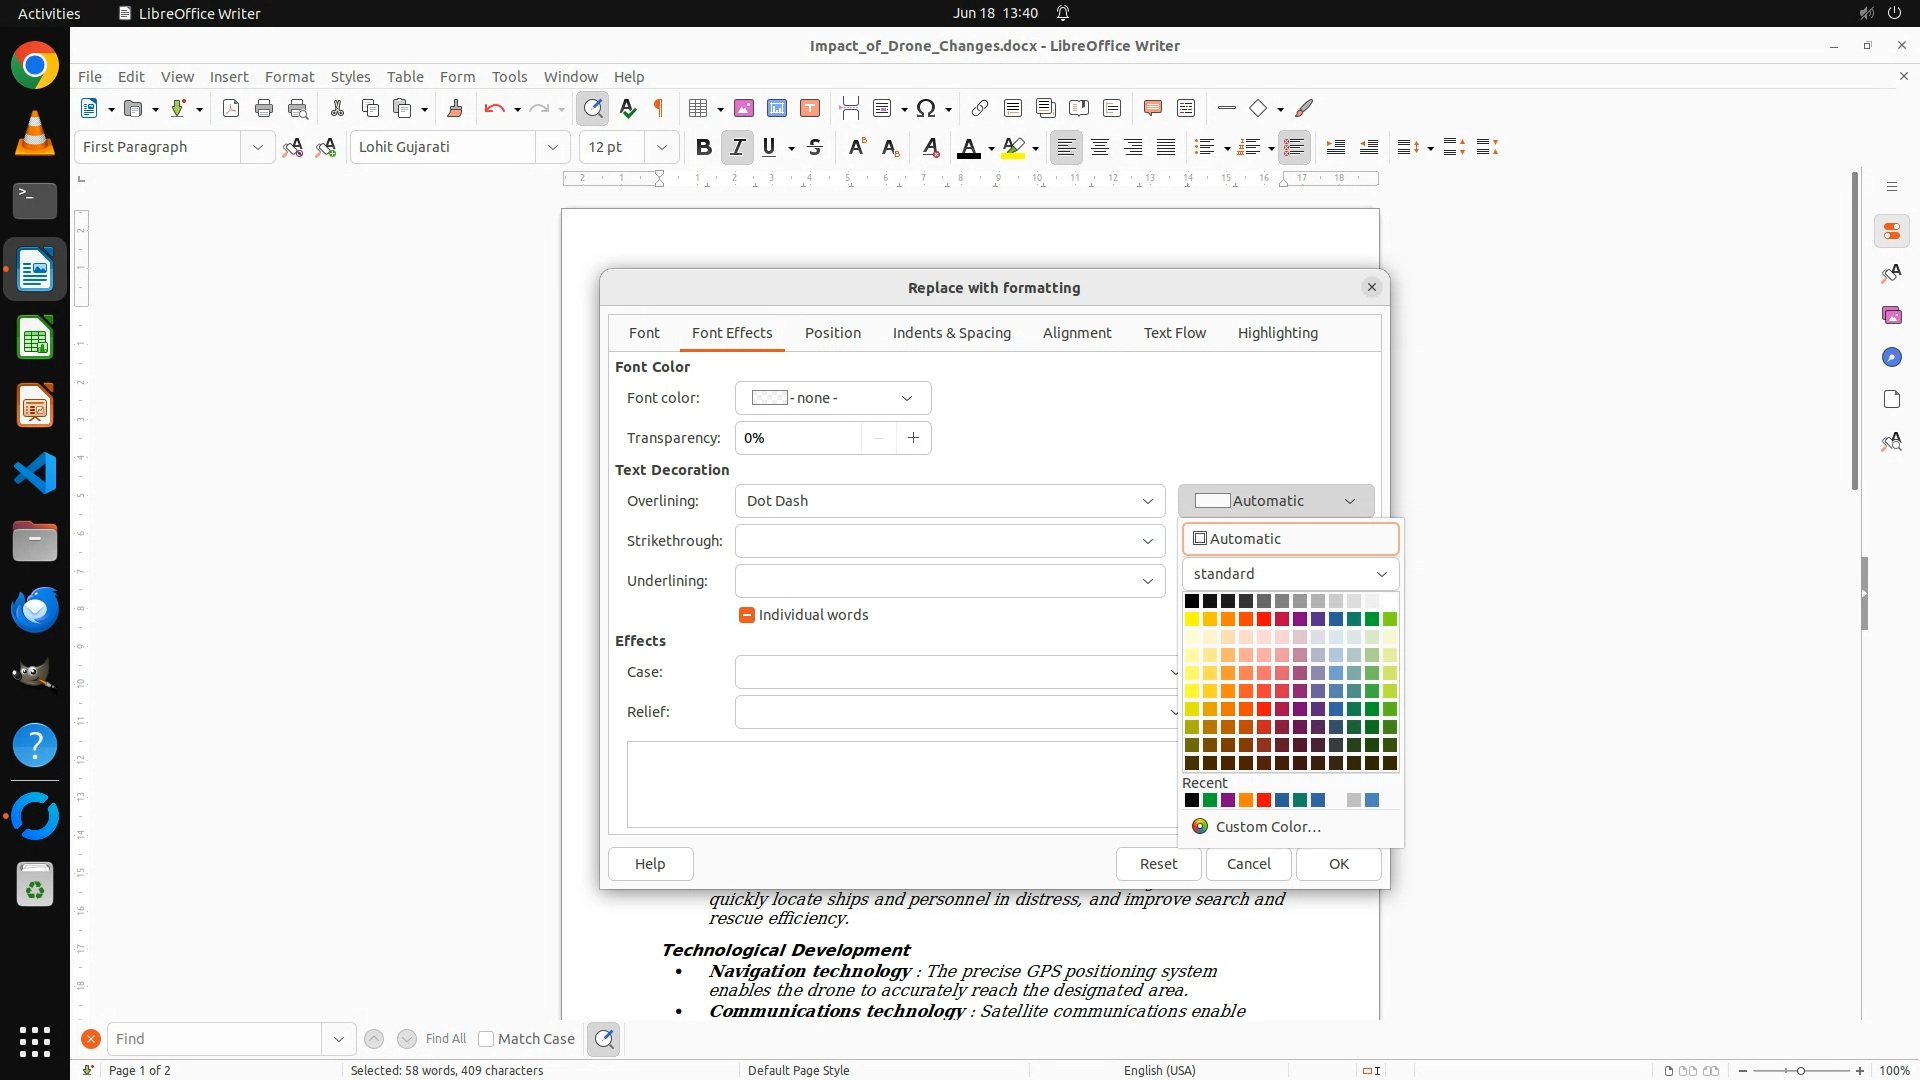Click the Reset button

pos(1158,864)
